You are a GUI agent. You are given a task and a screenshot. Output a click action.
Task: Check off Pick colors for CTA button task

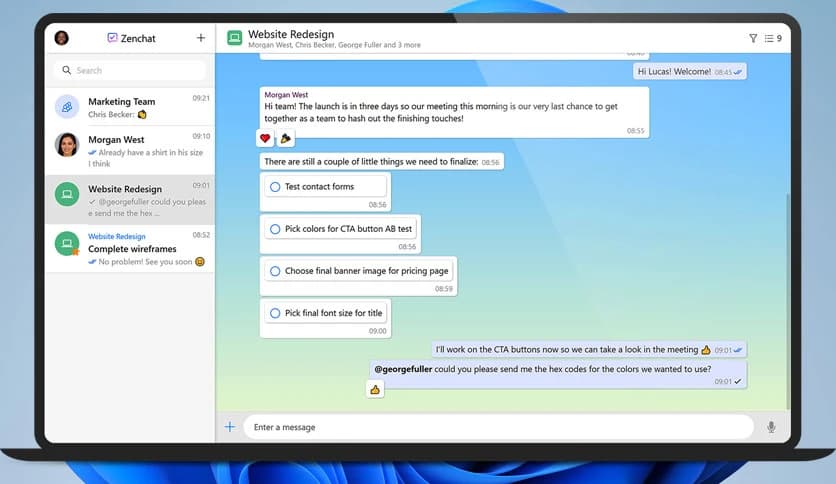click(275, 229)
